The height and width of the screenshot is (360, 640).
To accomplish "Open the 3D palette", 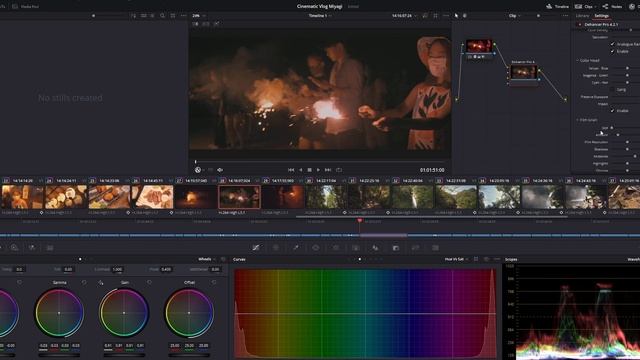I will pos(436,248).
